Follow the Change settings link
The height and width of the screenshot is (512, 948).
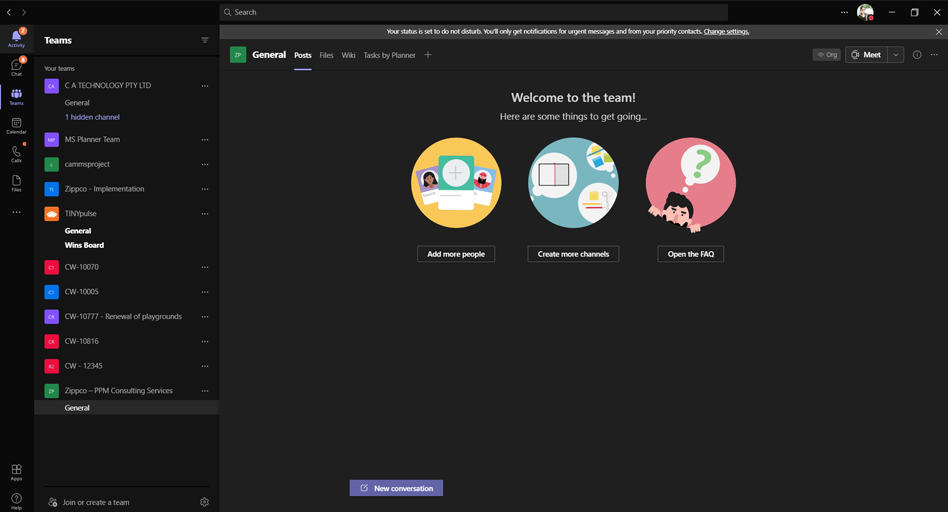(726, 31)
